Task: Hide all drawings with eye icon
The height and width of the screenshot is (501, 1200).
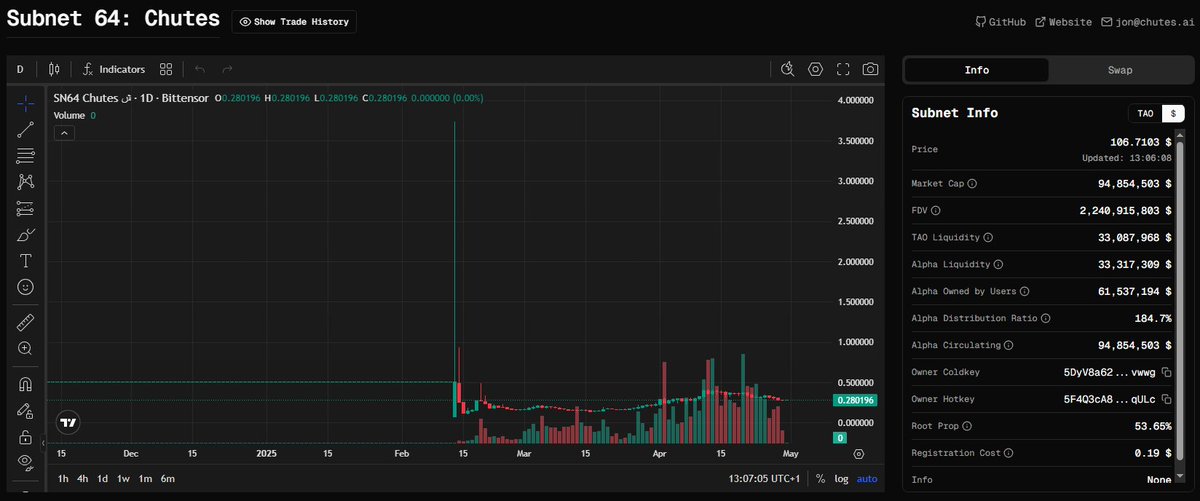Action: [x=25, y=463]
